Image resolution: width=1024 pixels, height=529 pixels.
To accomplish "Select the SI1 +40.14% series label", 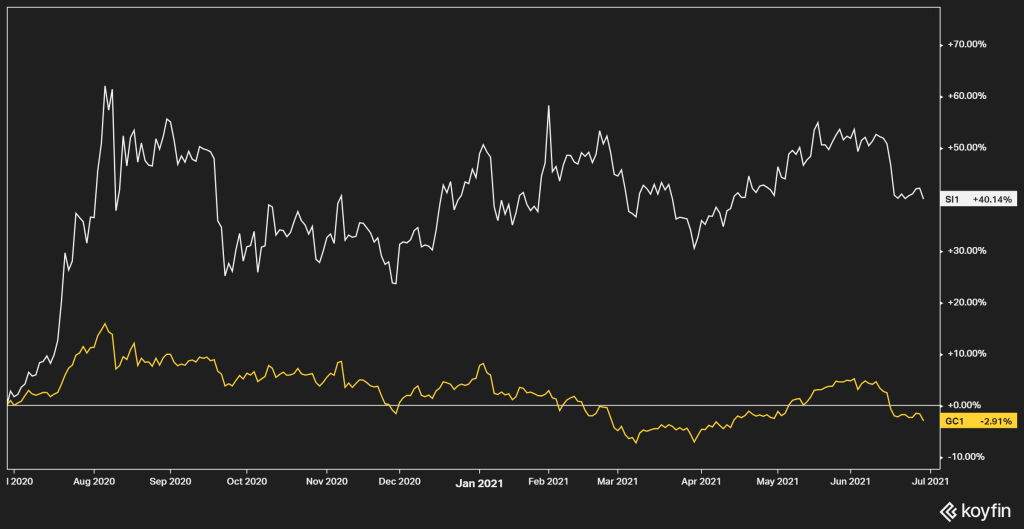I will [980, 199].
